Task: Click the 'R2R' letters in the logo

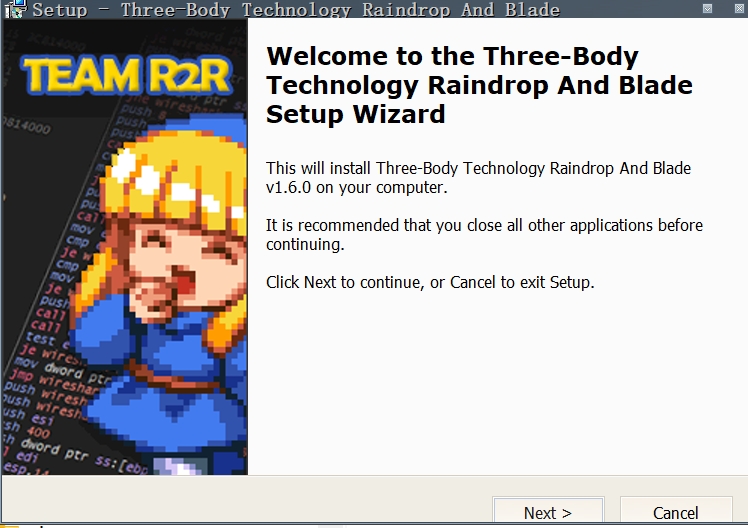Action: pos(192,75)
